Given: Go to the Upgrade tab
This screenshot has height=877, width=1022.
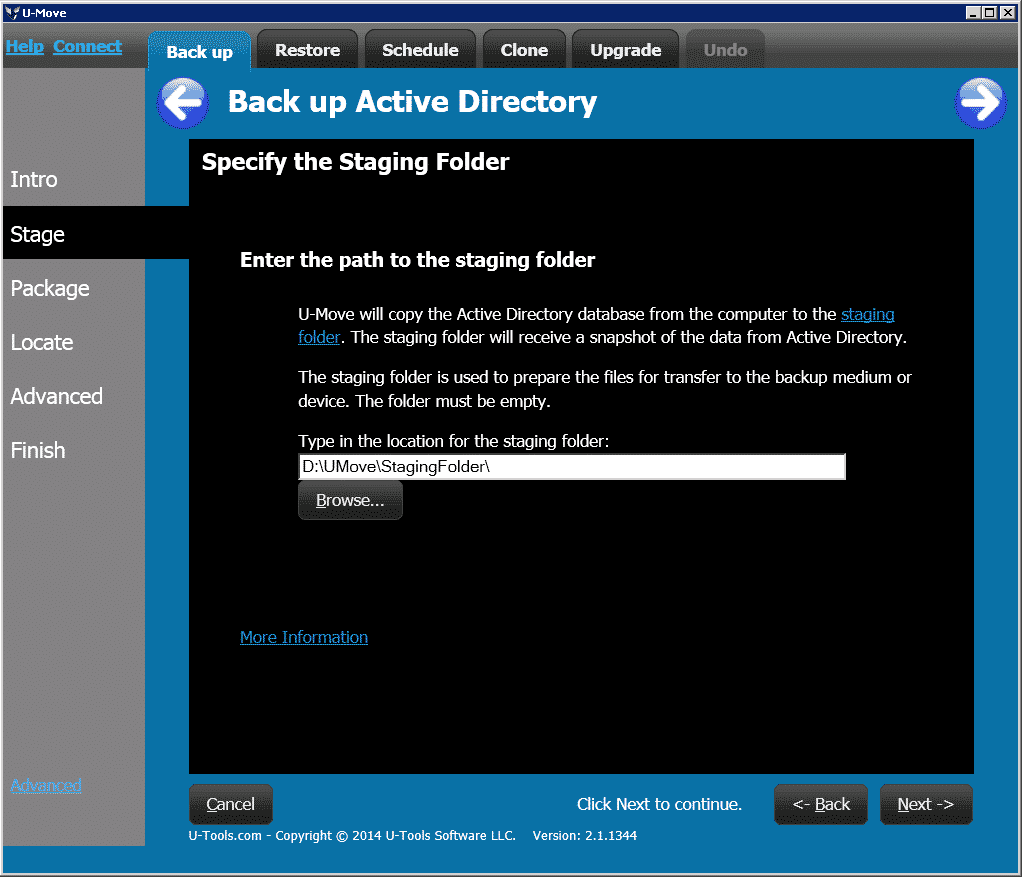Looking at the screenshot, I should click(x=626, y=50).
